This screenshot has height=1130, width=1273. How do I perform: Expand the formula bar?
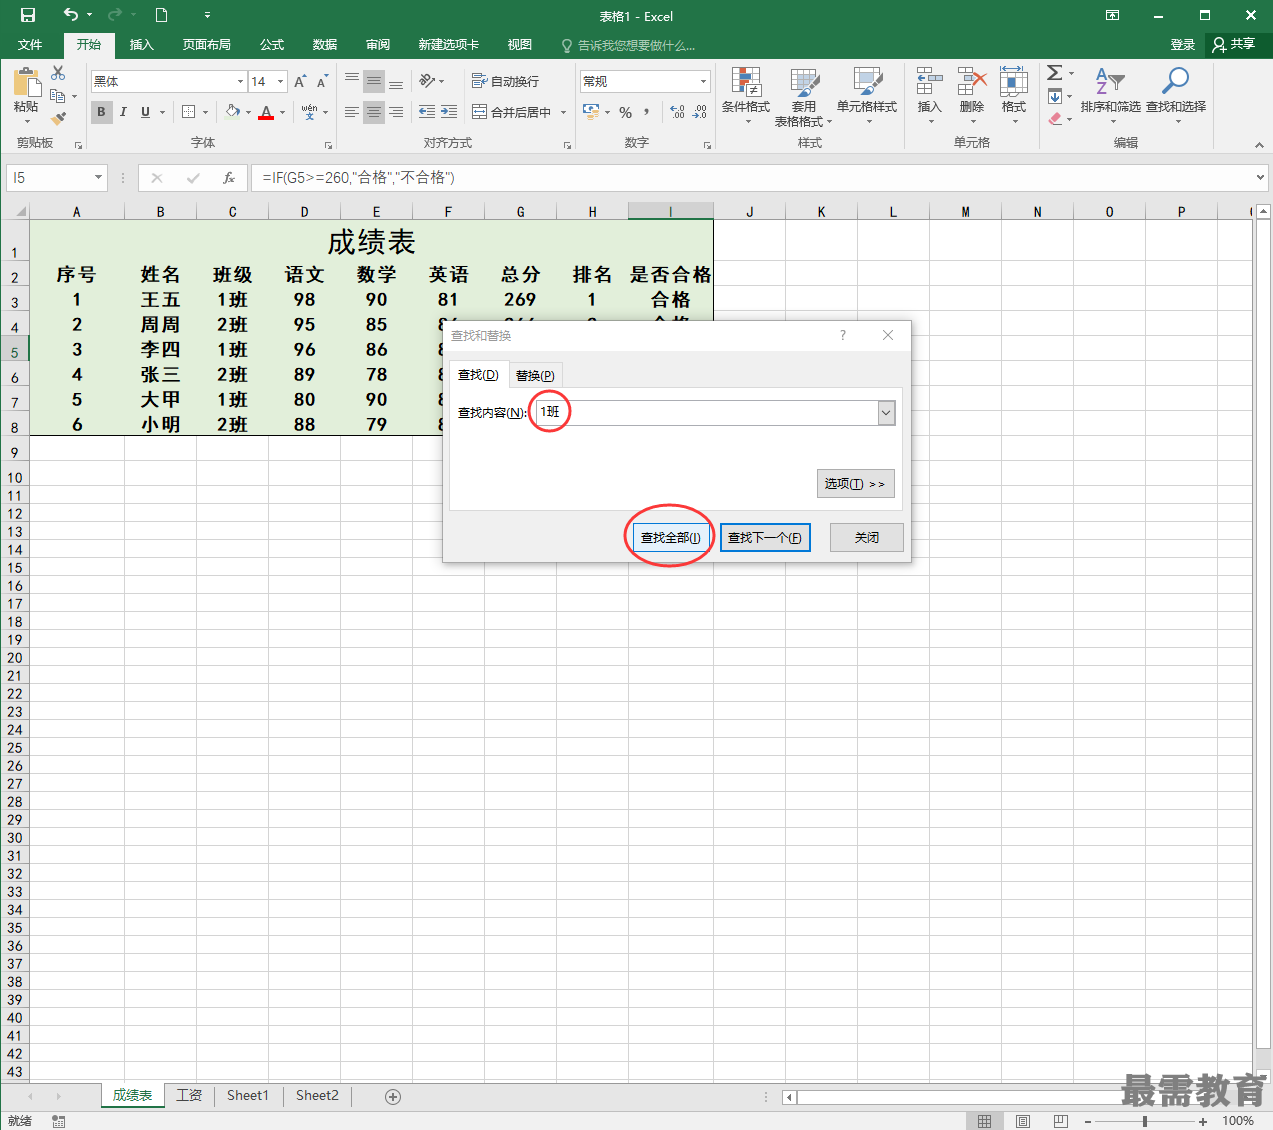click(1259, 178)
